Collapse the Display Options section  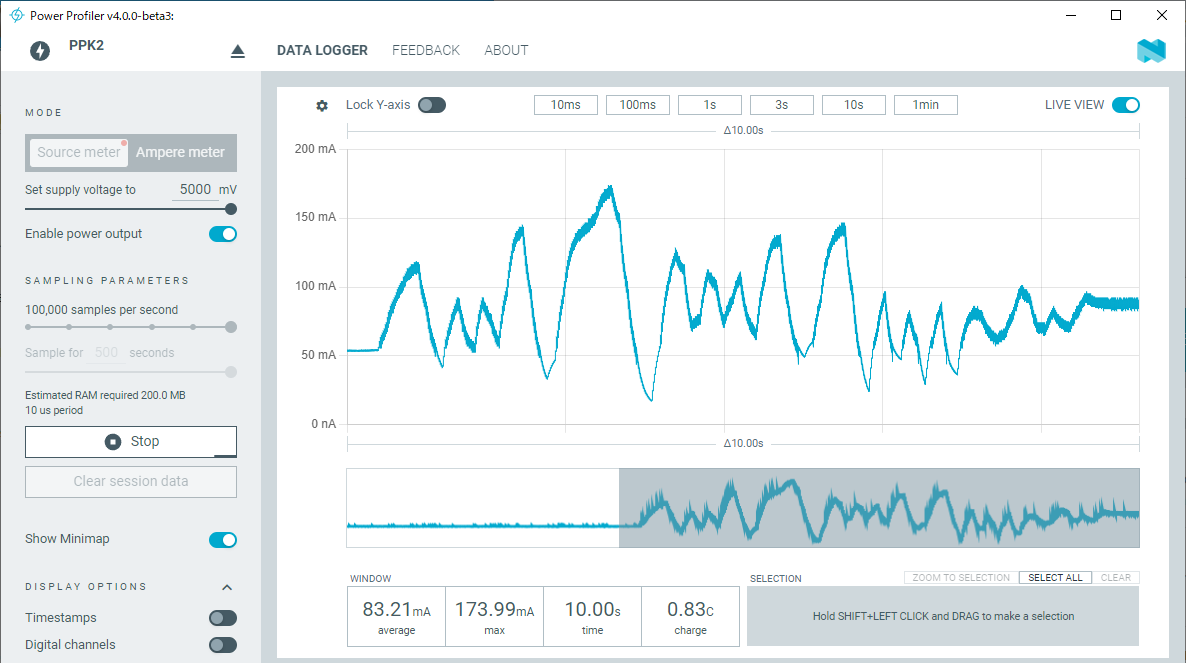pos(227,587)
